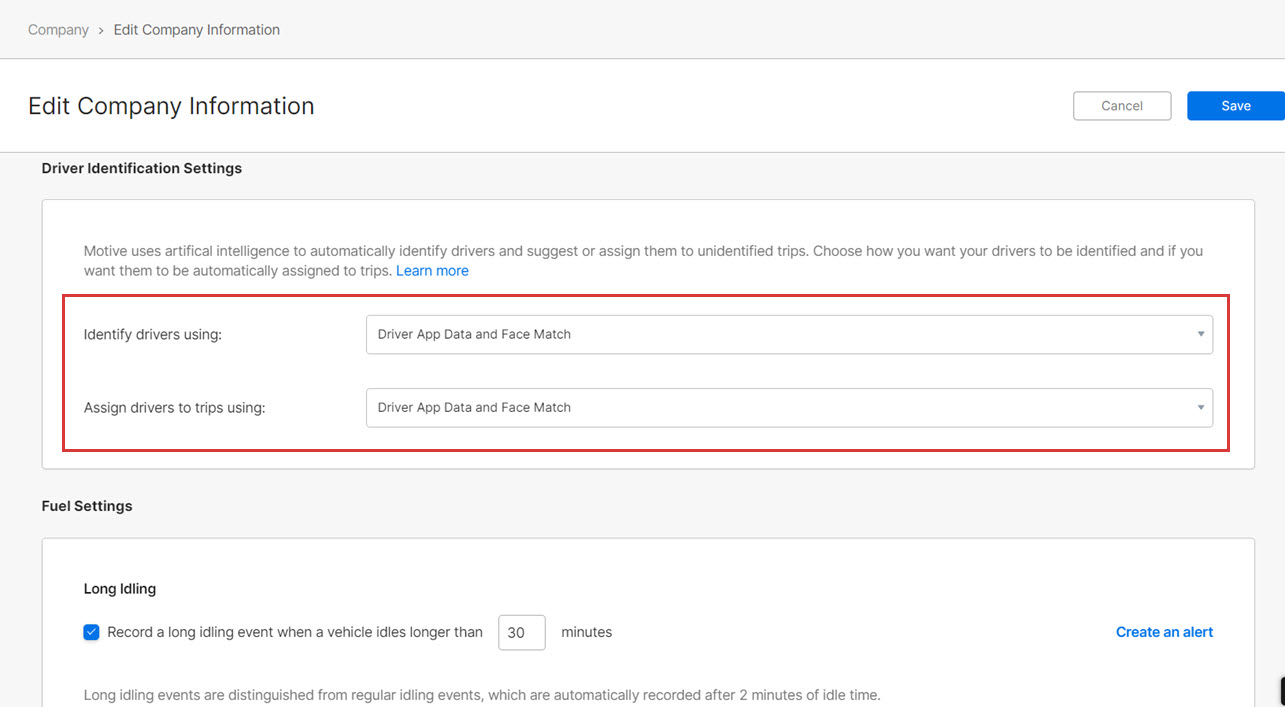The image size is (1285, 707).
Task: Save company information changes
Action: pyautogui.click(x=1236, y=106)
